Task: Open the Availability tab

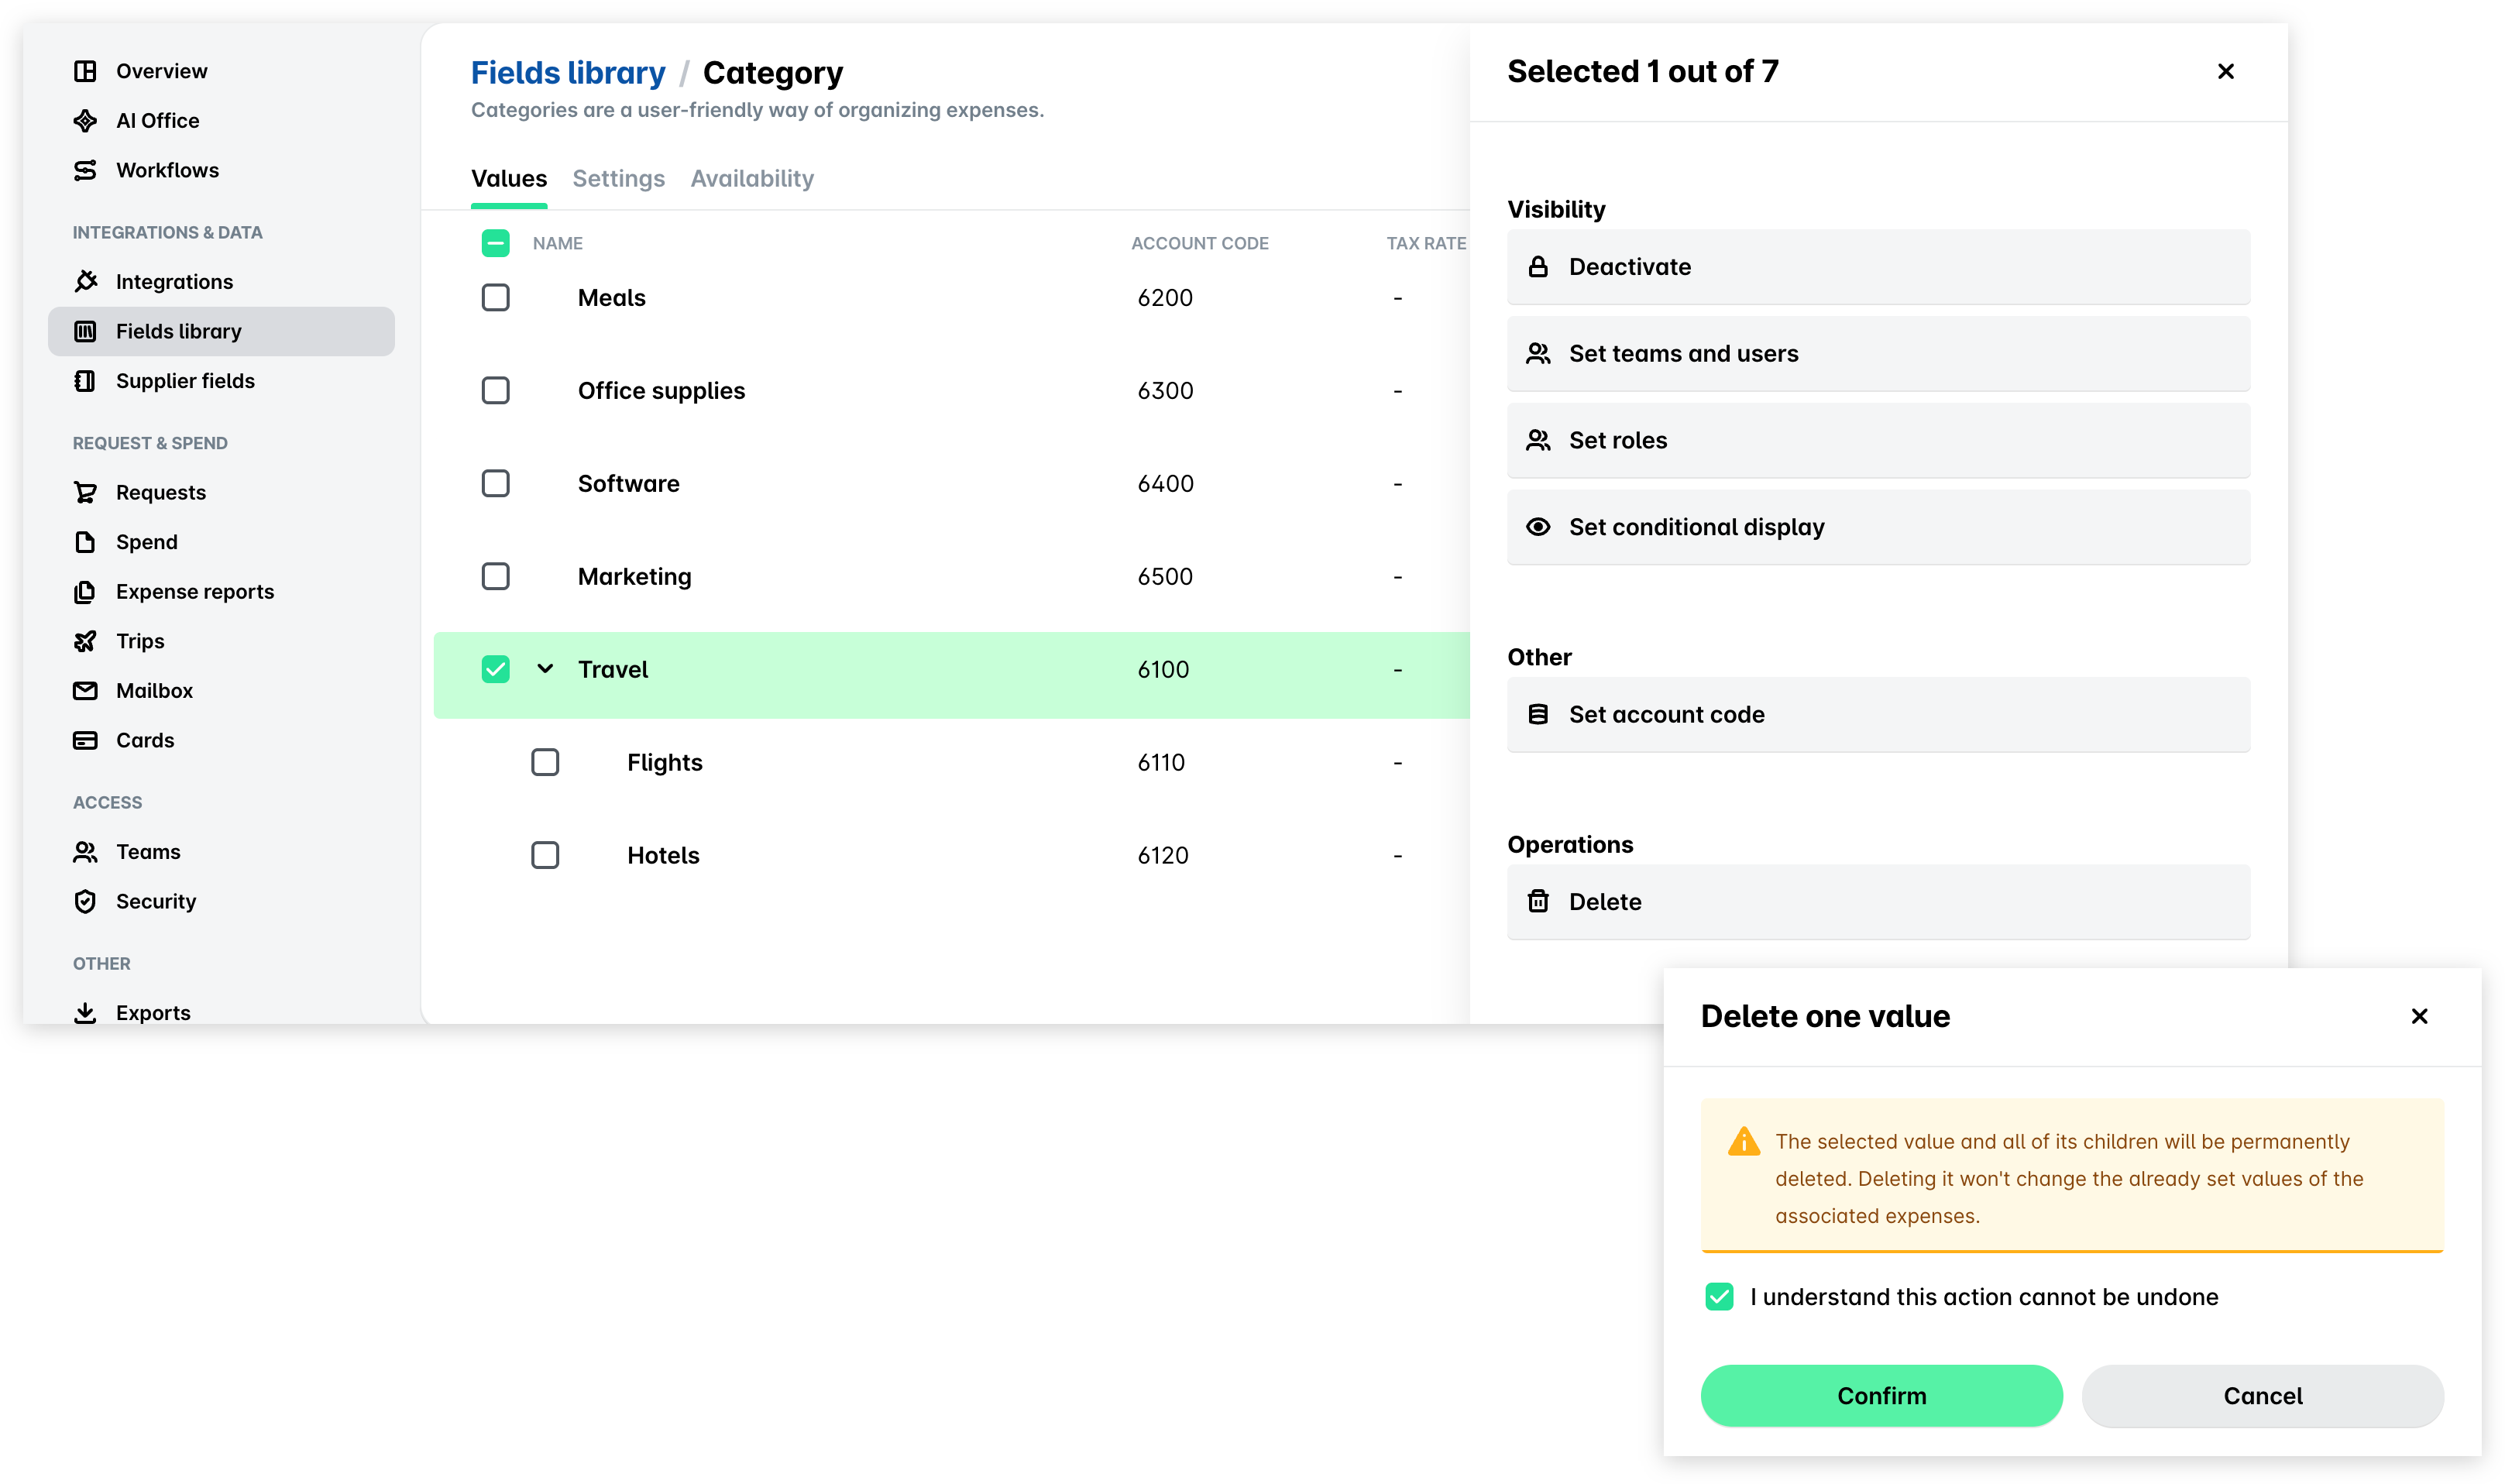Action: [752, 179]
